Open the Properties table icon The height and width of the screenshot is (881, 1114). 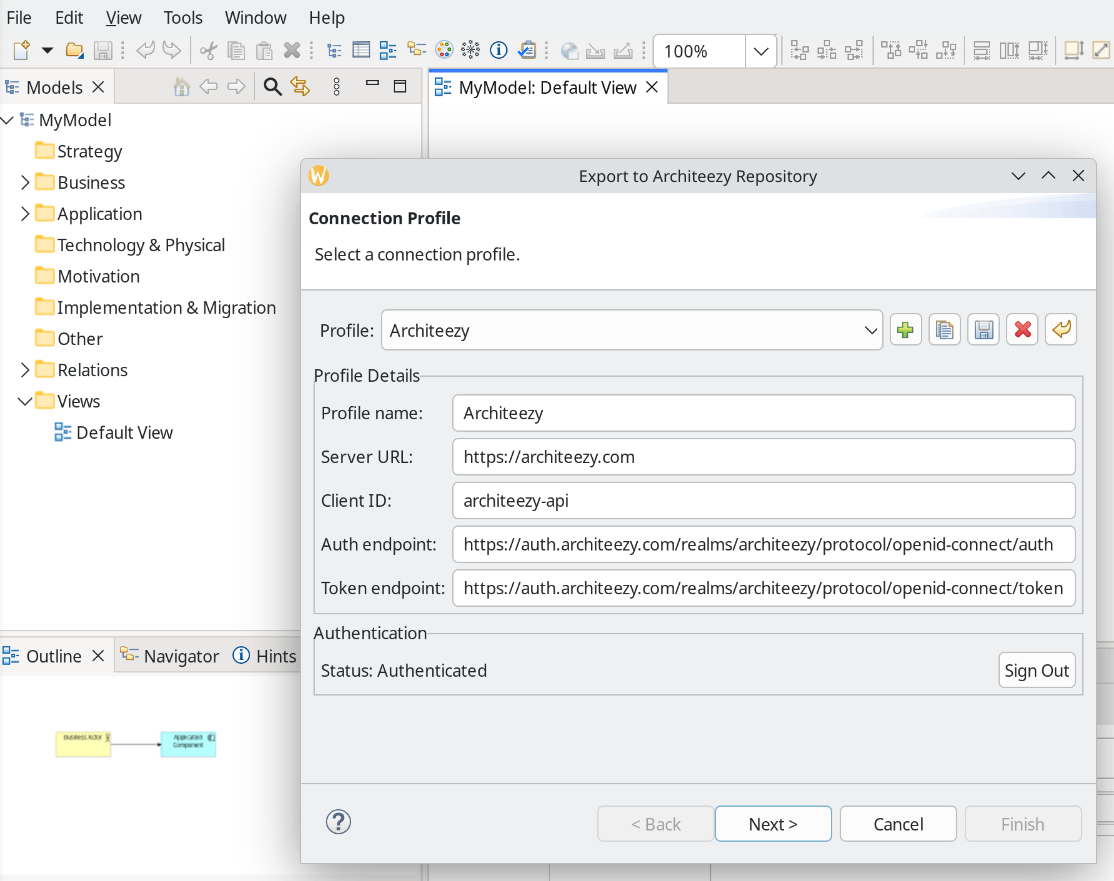click(361, 50)
